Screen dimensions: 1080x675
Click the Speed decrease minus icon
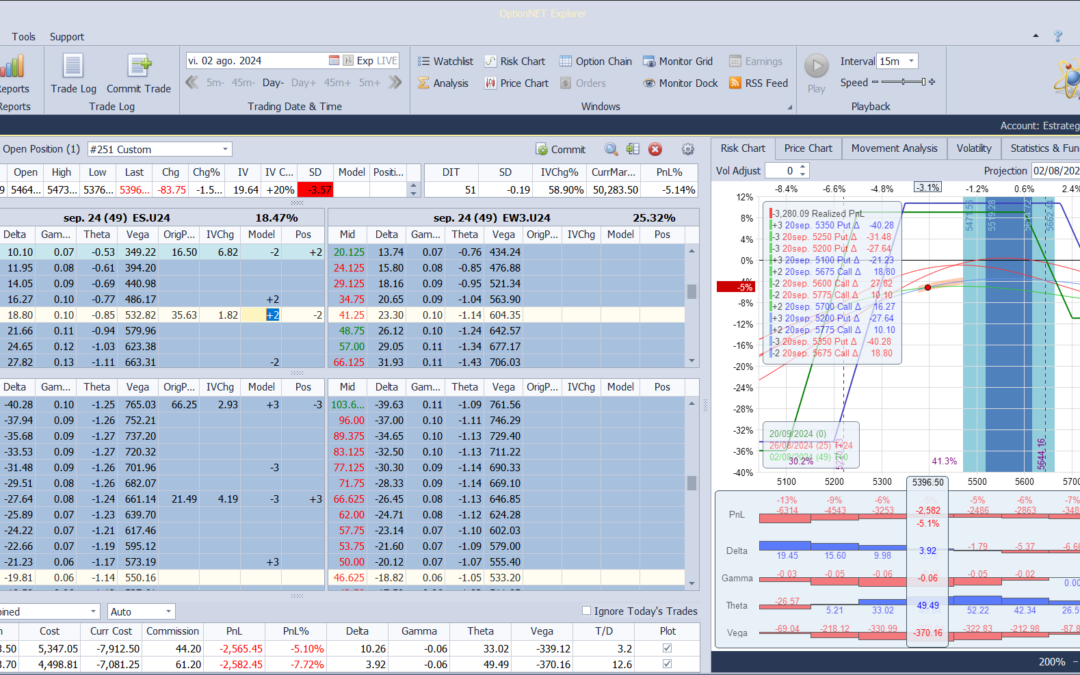(875, 82)
